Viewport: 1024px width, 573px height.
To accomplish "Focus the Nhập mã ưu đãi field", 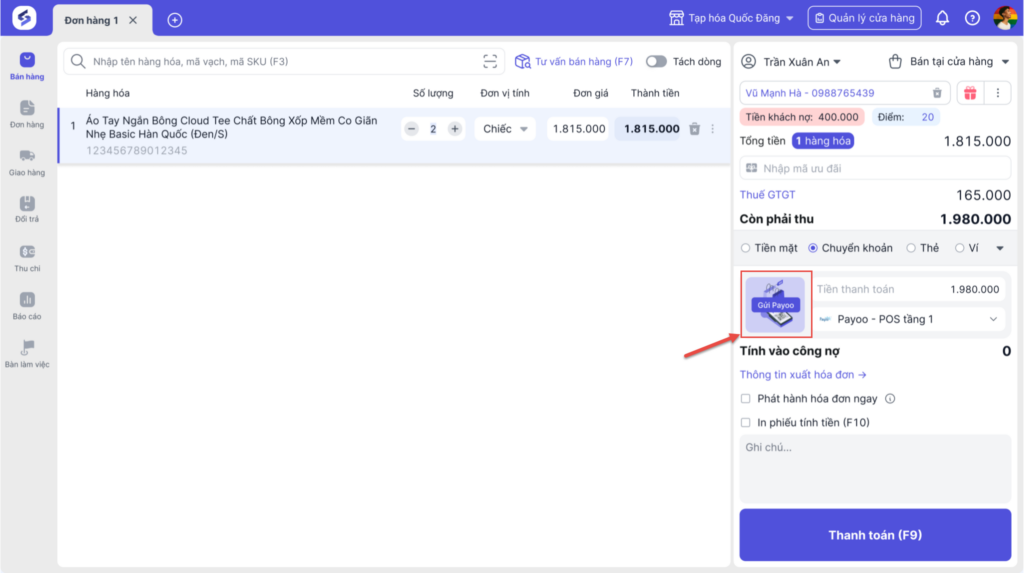I will pos(875,169).
